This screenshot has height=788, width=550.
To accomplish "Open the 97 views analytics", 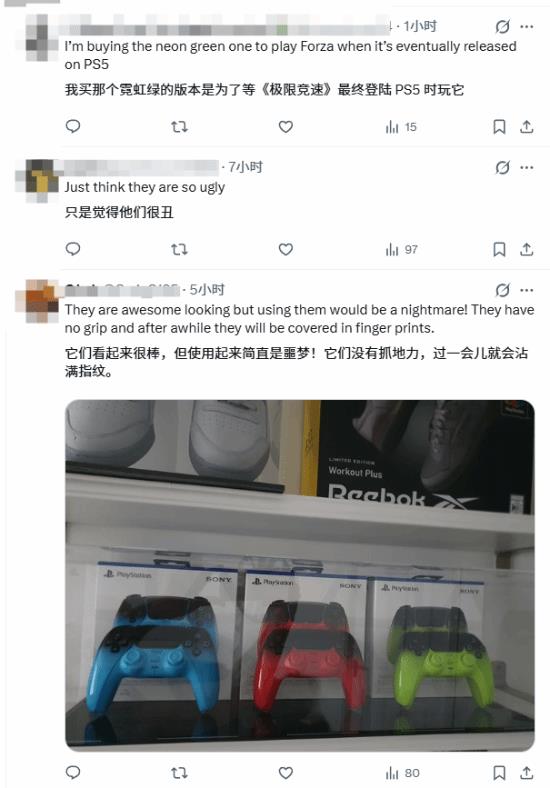I will click(401, 250).
